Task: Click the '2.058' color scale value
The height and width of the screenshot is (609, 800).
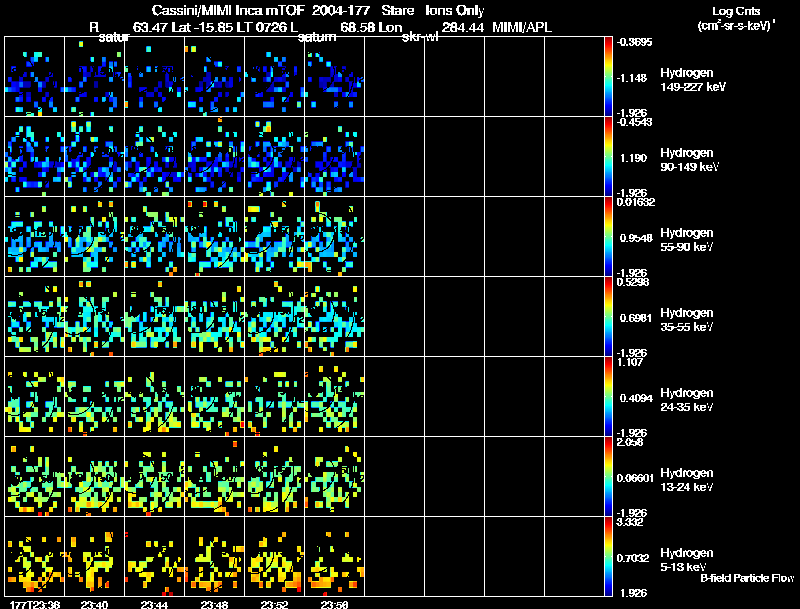Action: click(630, 442)
